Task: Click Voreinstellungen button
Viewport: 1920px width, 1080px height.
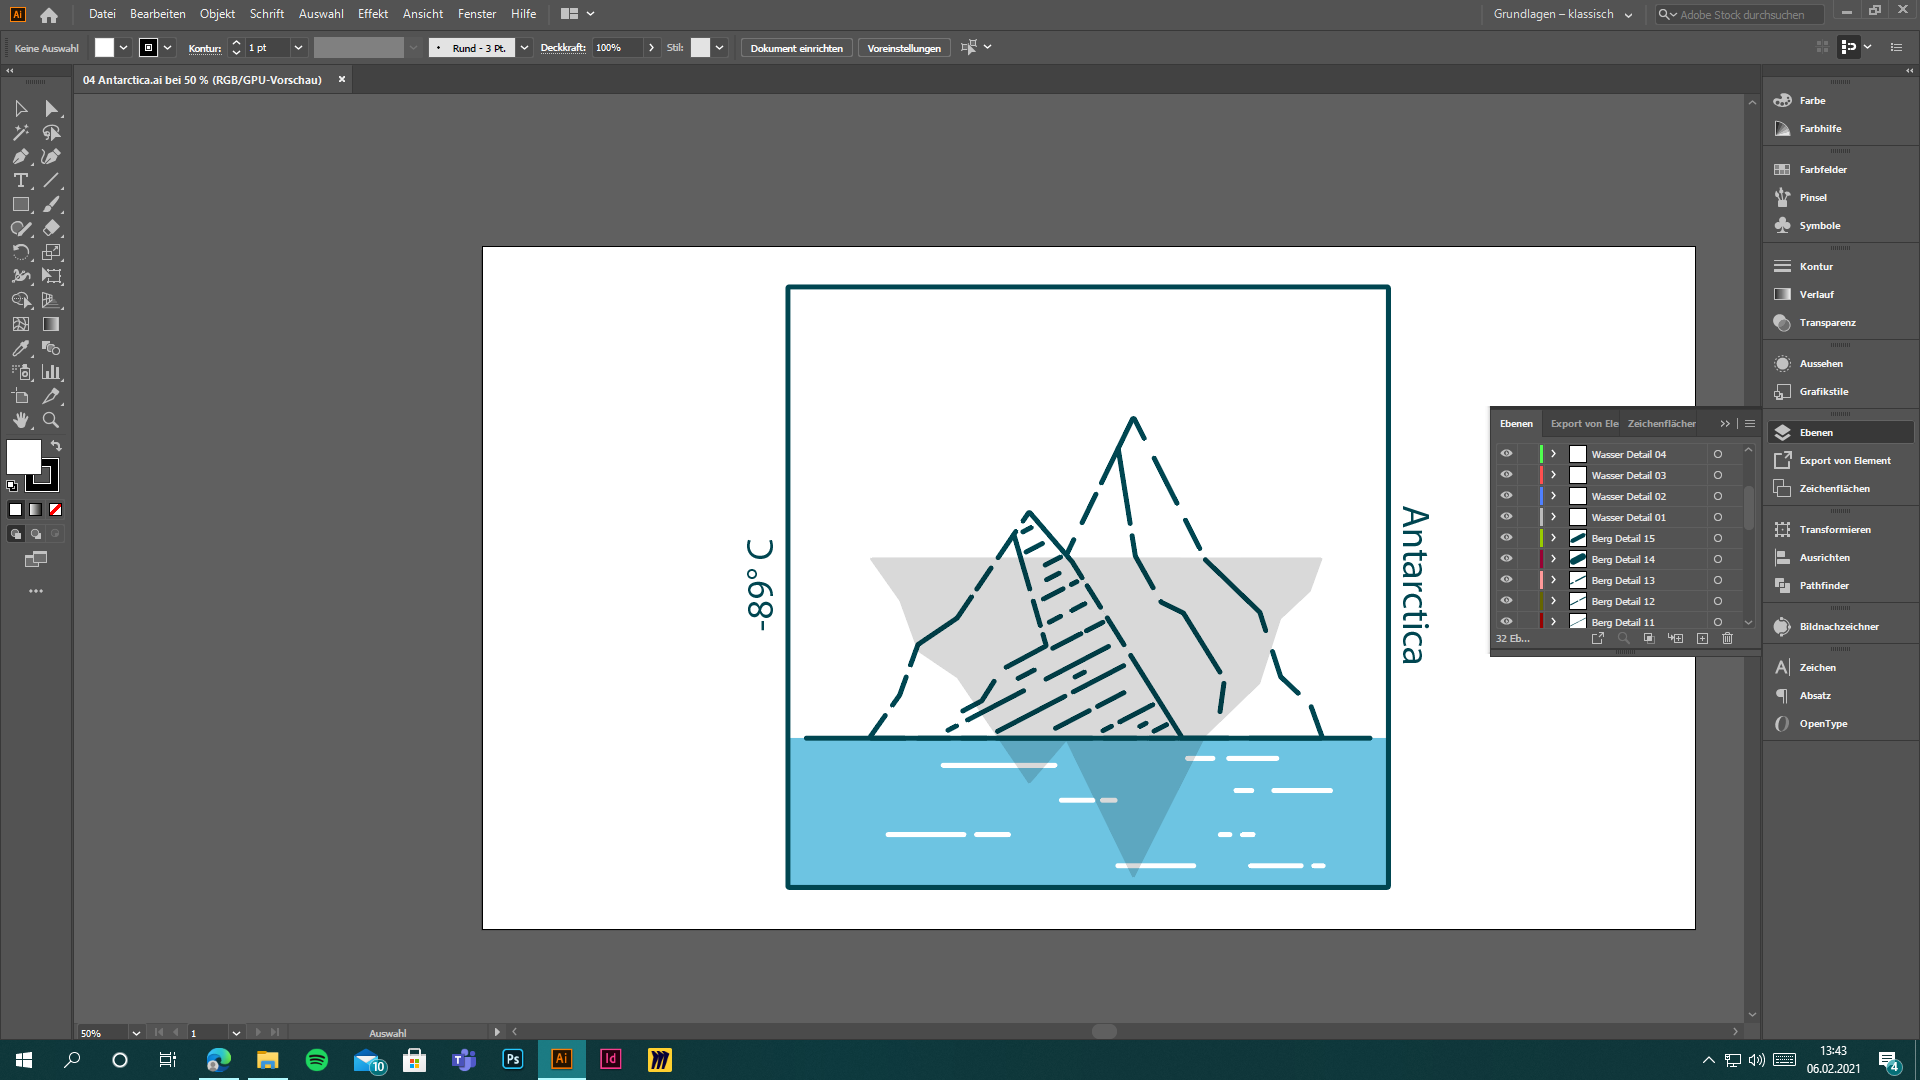Action: 904,48
